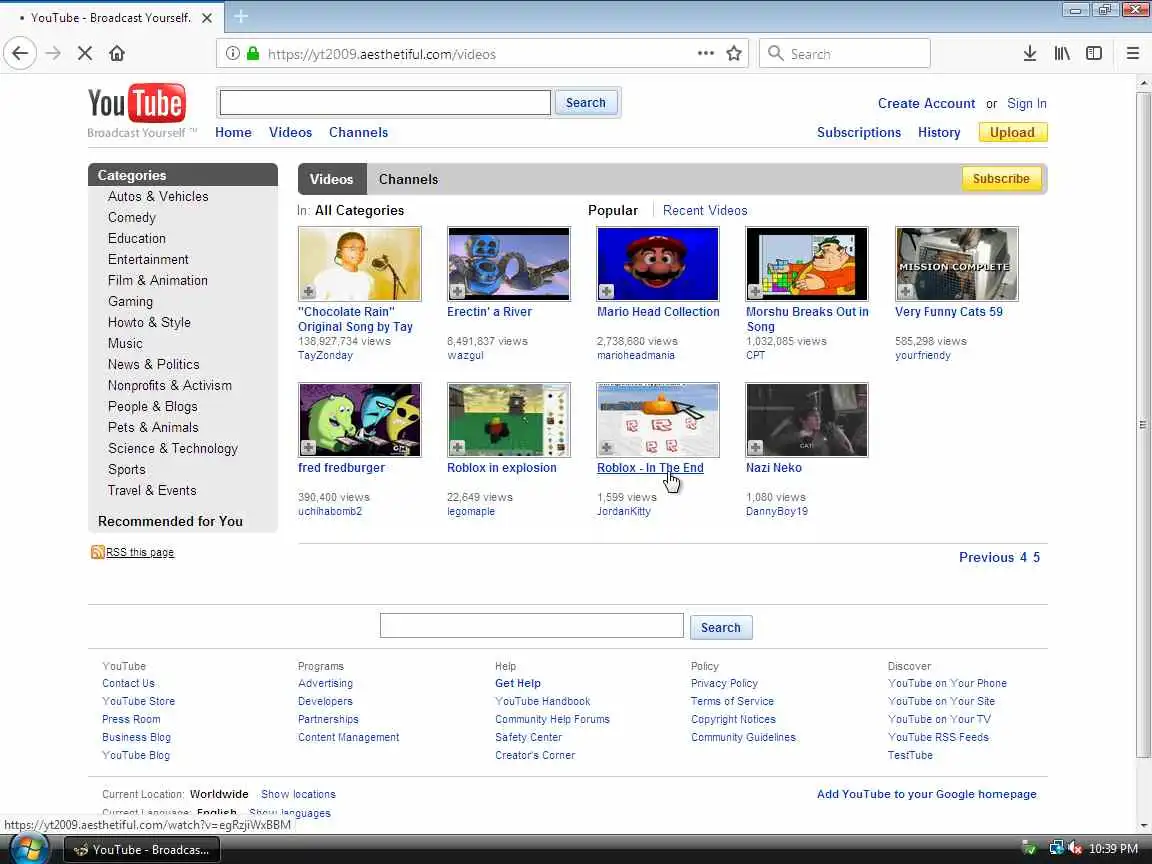Image resolution: width=1152 pixels, height=864 pixels.
Task: Go to the browser Home icon
Action: pos(117,53)
